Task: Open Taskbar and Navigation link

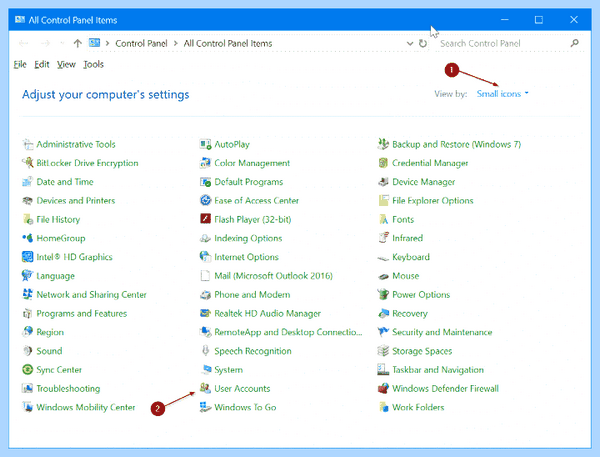Action: (x=438, y=370)
